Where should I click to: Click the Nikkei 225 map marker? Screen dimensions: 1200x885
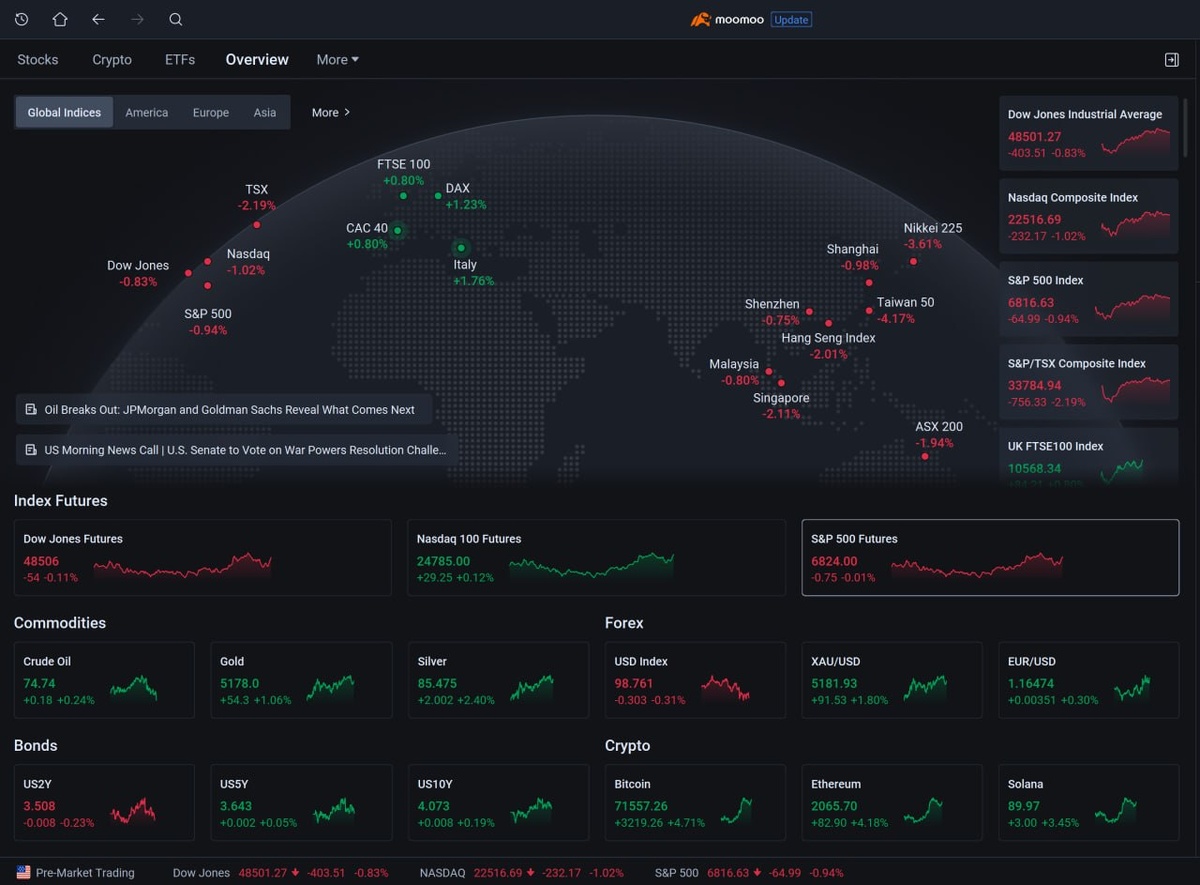(913, 262)
